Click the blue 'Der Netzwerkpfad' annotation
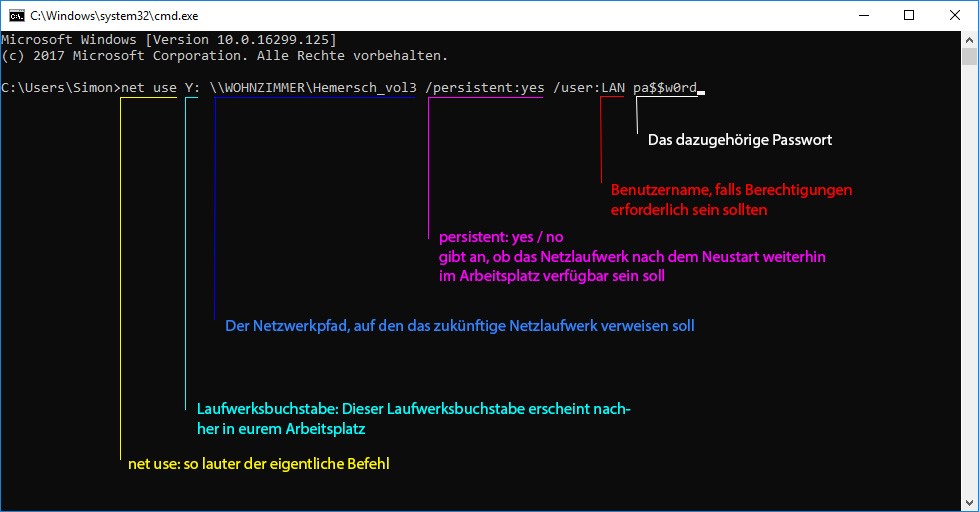The height and width of the screenshot is (512, 979). tap(459, 326)
